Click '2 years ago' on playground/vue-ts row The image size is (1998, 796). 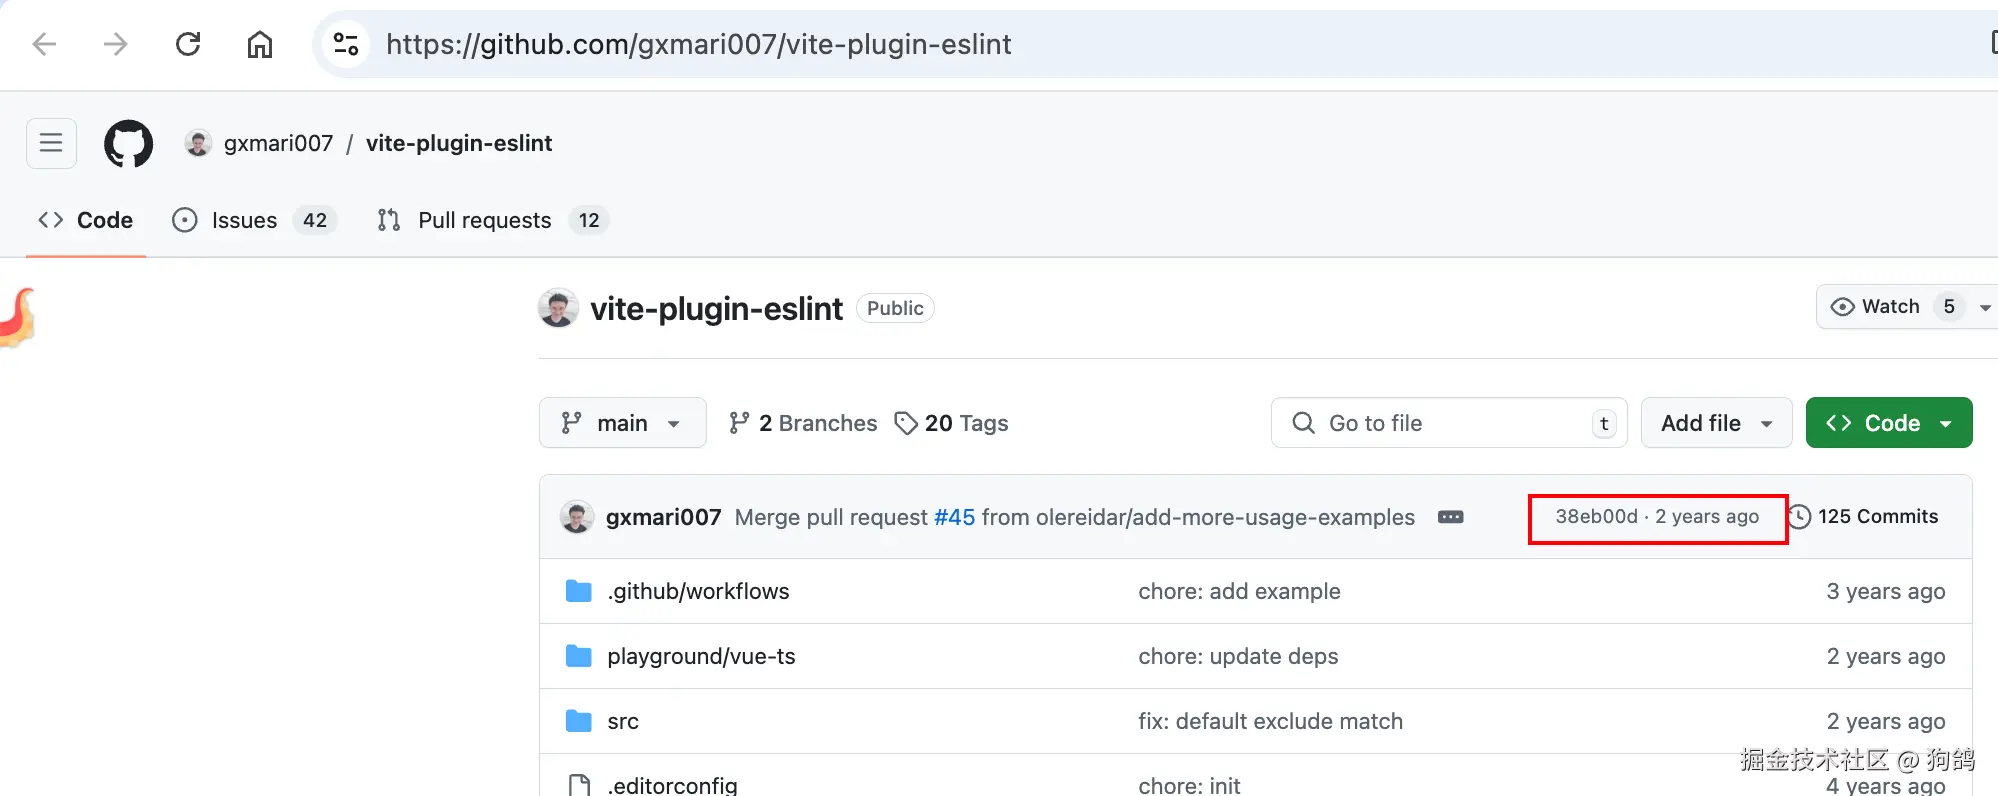pos(1886,656)
